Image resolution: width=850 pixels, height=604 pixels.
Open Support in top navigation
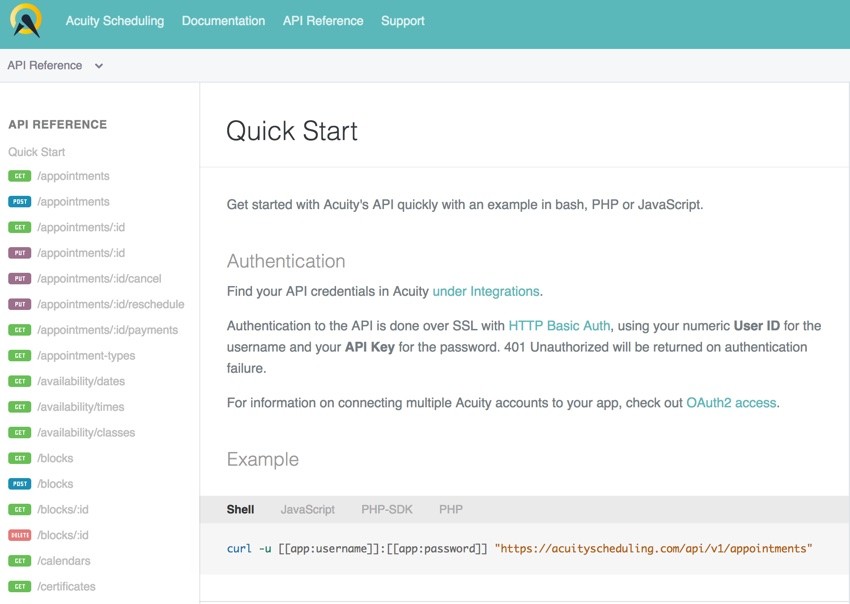(403, 21)
